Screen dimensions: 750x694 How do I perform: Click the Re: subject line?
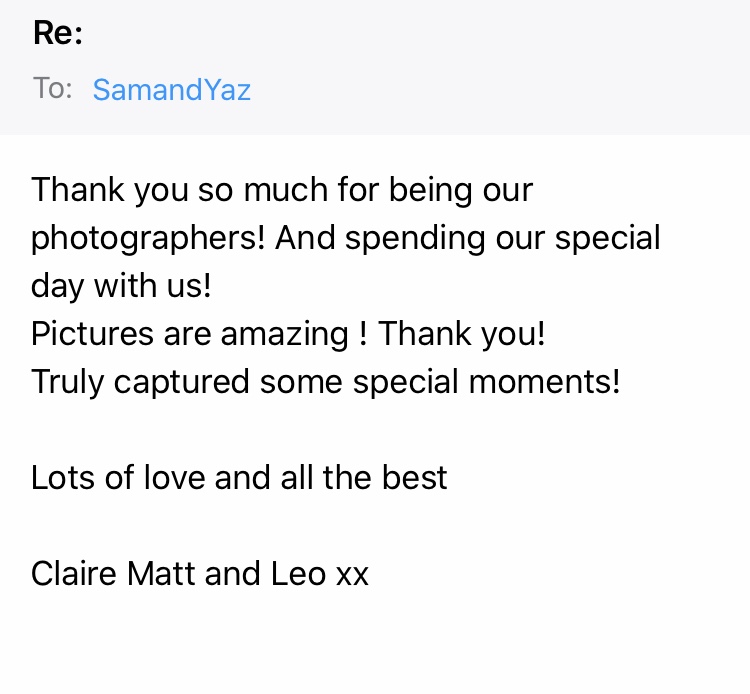tap(58, 33)
